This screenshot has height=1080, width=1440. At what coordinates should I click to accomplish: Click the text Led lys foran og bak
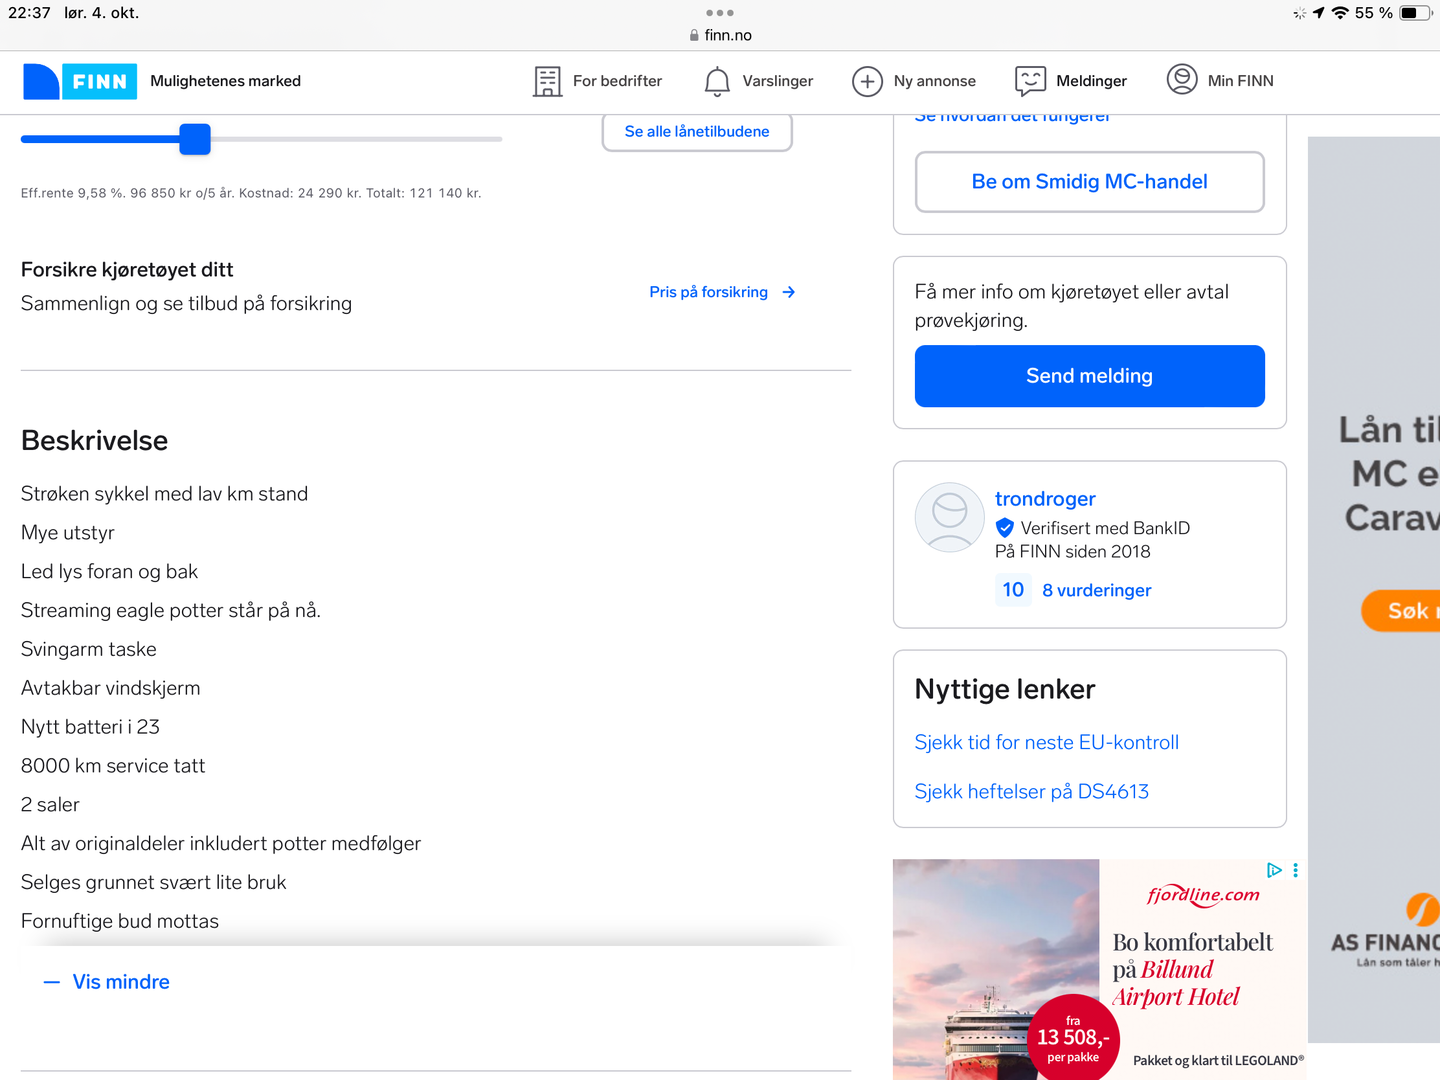tap(110, 571)
